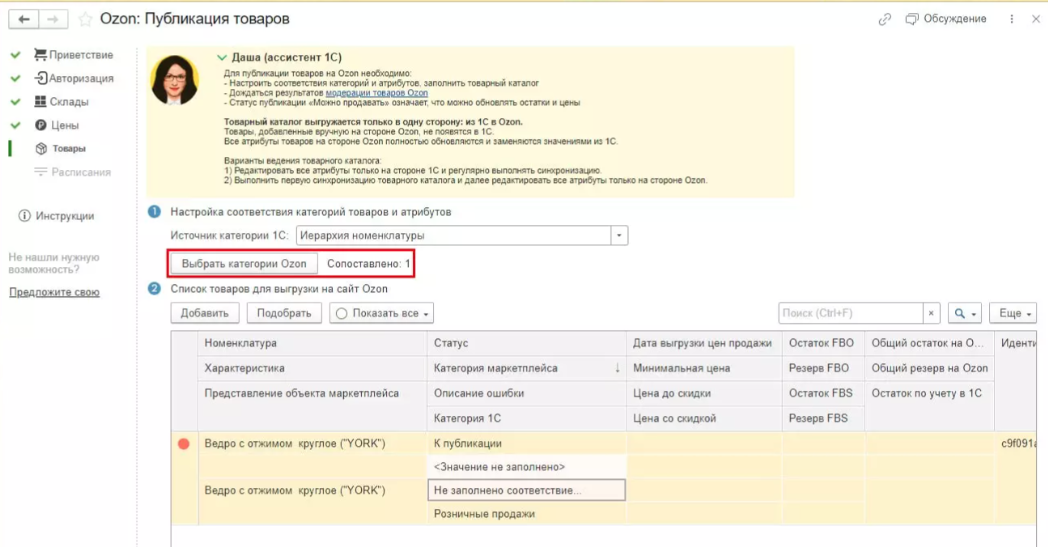Viewport: 1048px width, 547px height.
Task: Close the Ozon publication window with X
Action: pyautogui.click(x=1036, y=19)
